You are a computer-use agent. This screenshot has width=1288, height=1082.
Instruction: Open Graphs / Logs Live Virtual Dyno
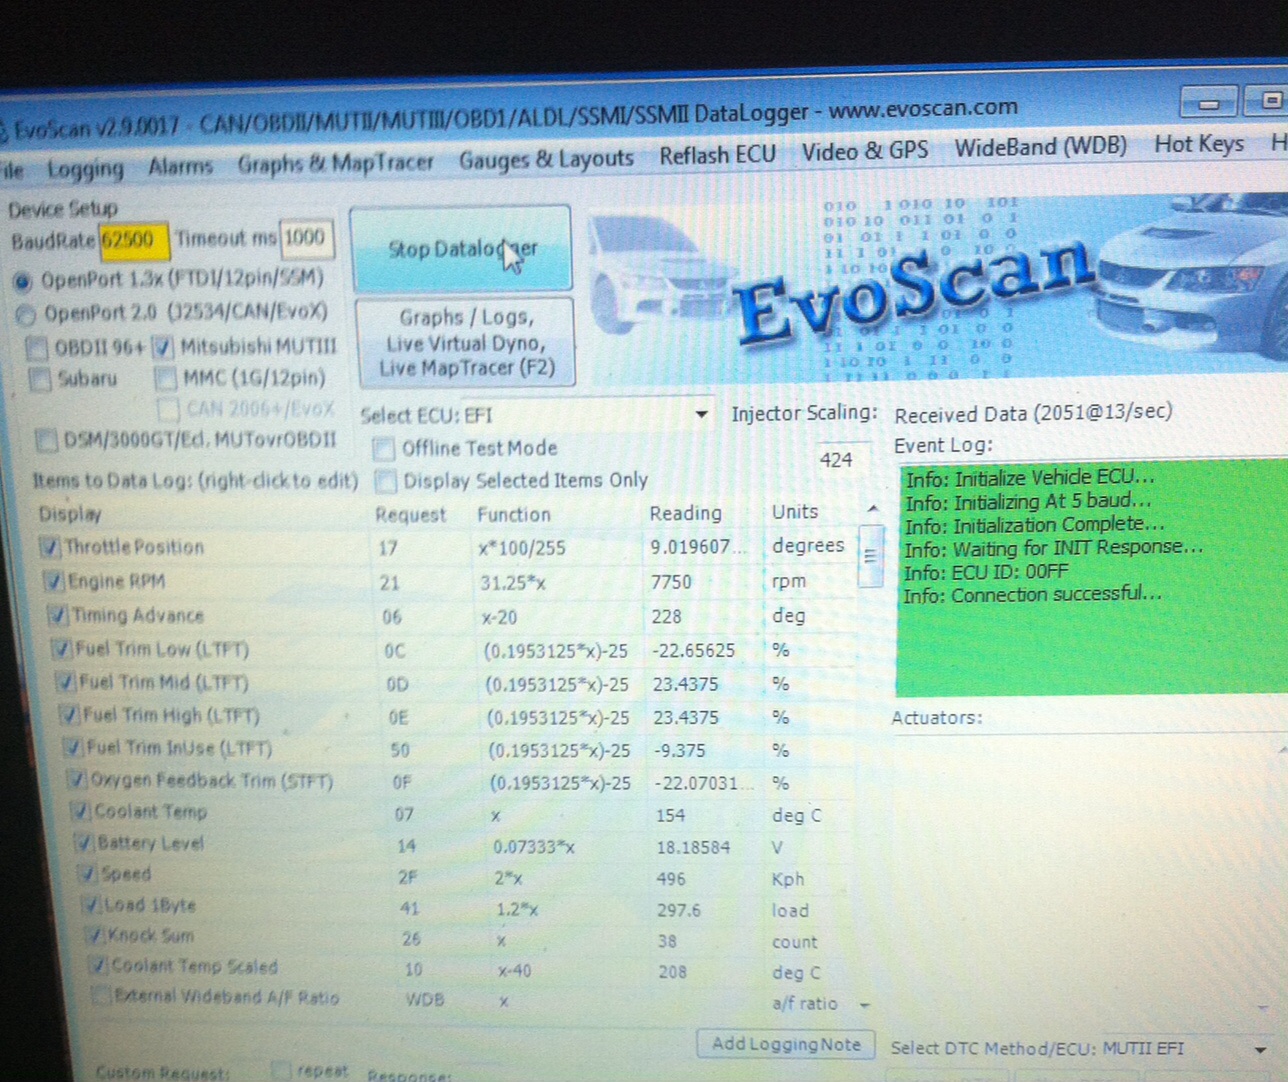pos(465,342)
